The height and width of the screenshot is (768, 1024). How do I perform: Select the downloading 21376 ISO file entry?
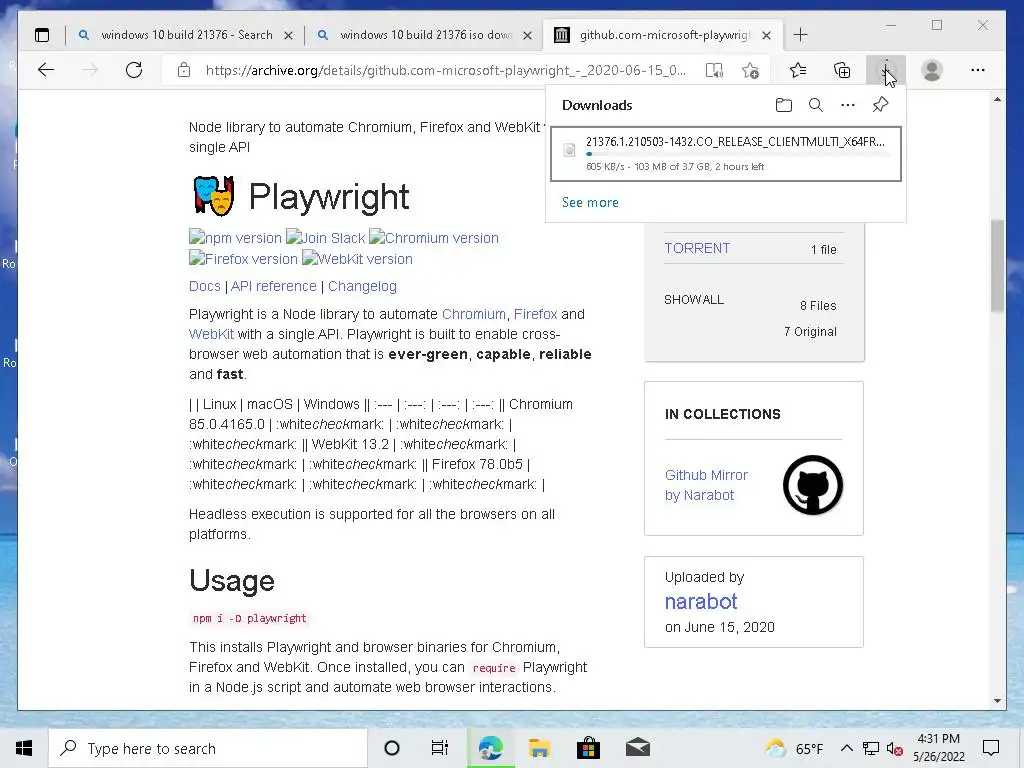726,153
